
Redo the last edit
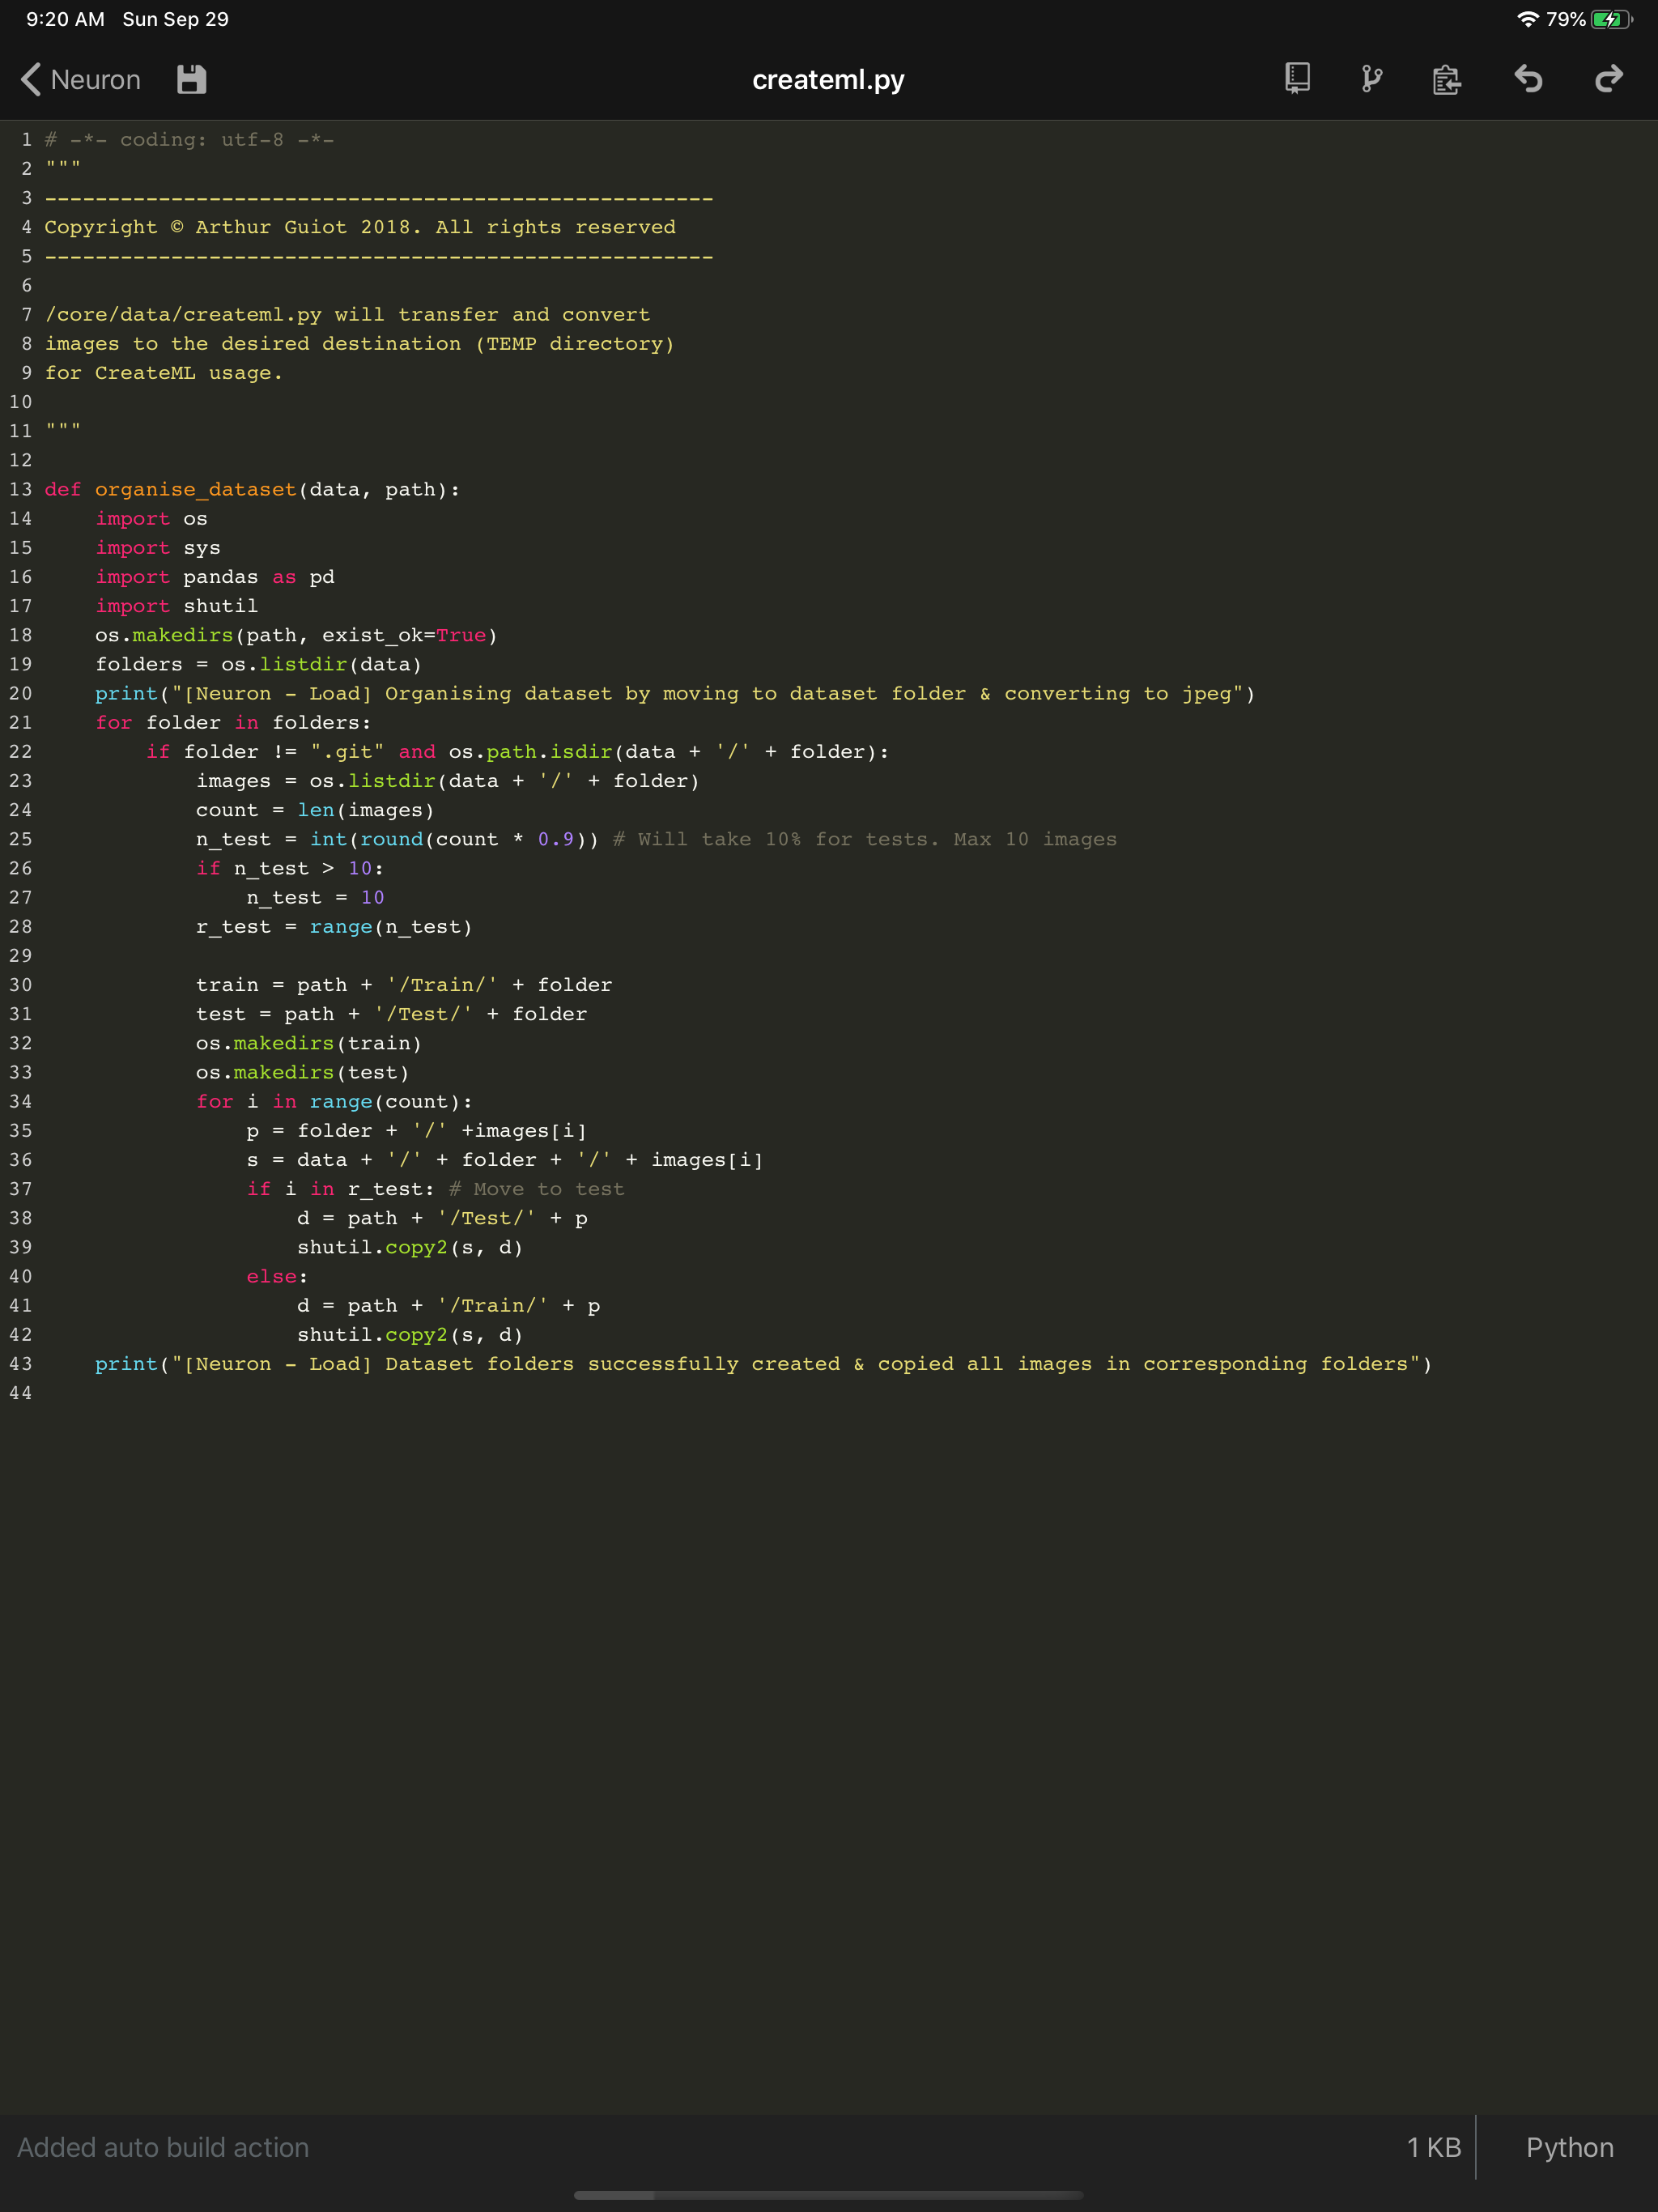[1607, 79]
